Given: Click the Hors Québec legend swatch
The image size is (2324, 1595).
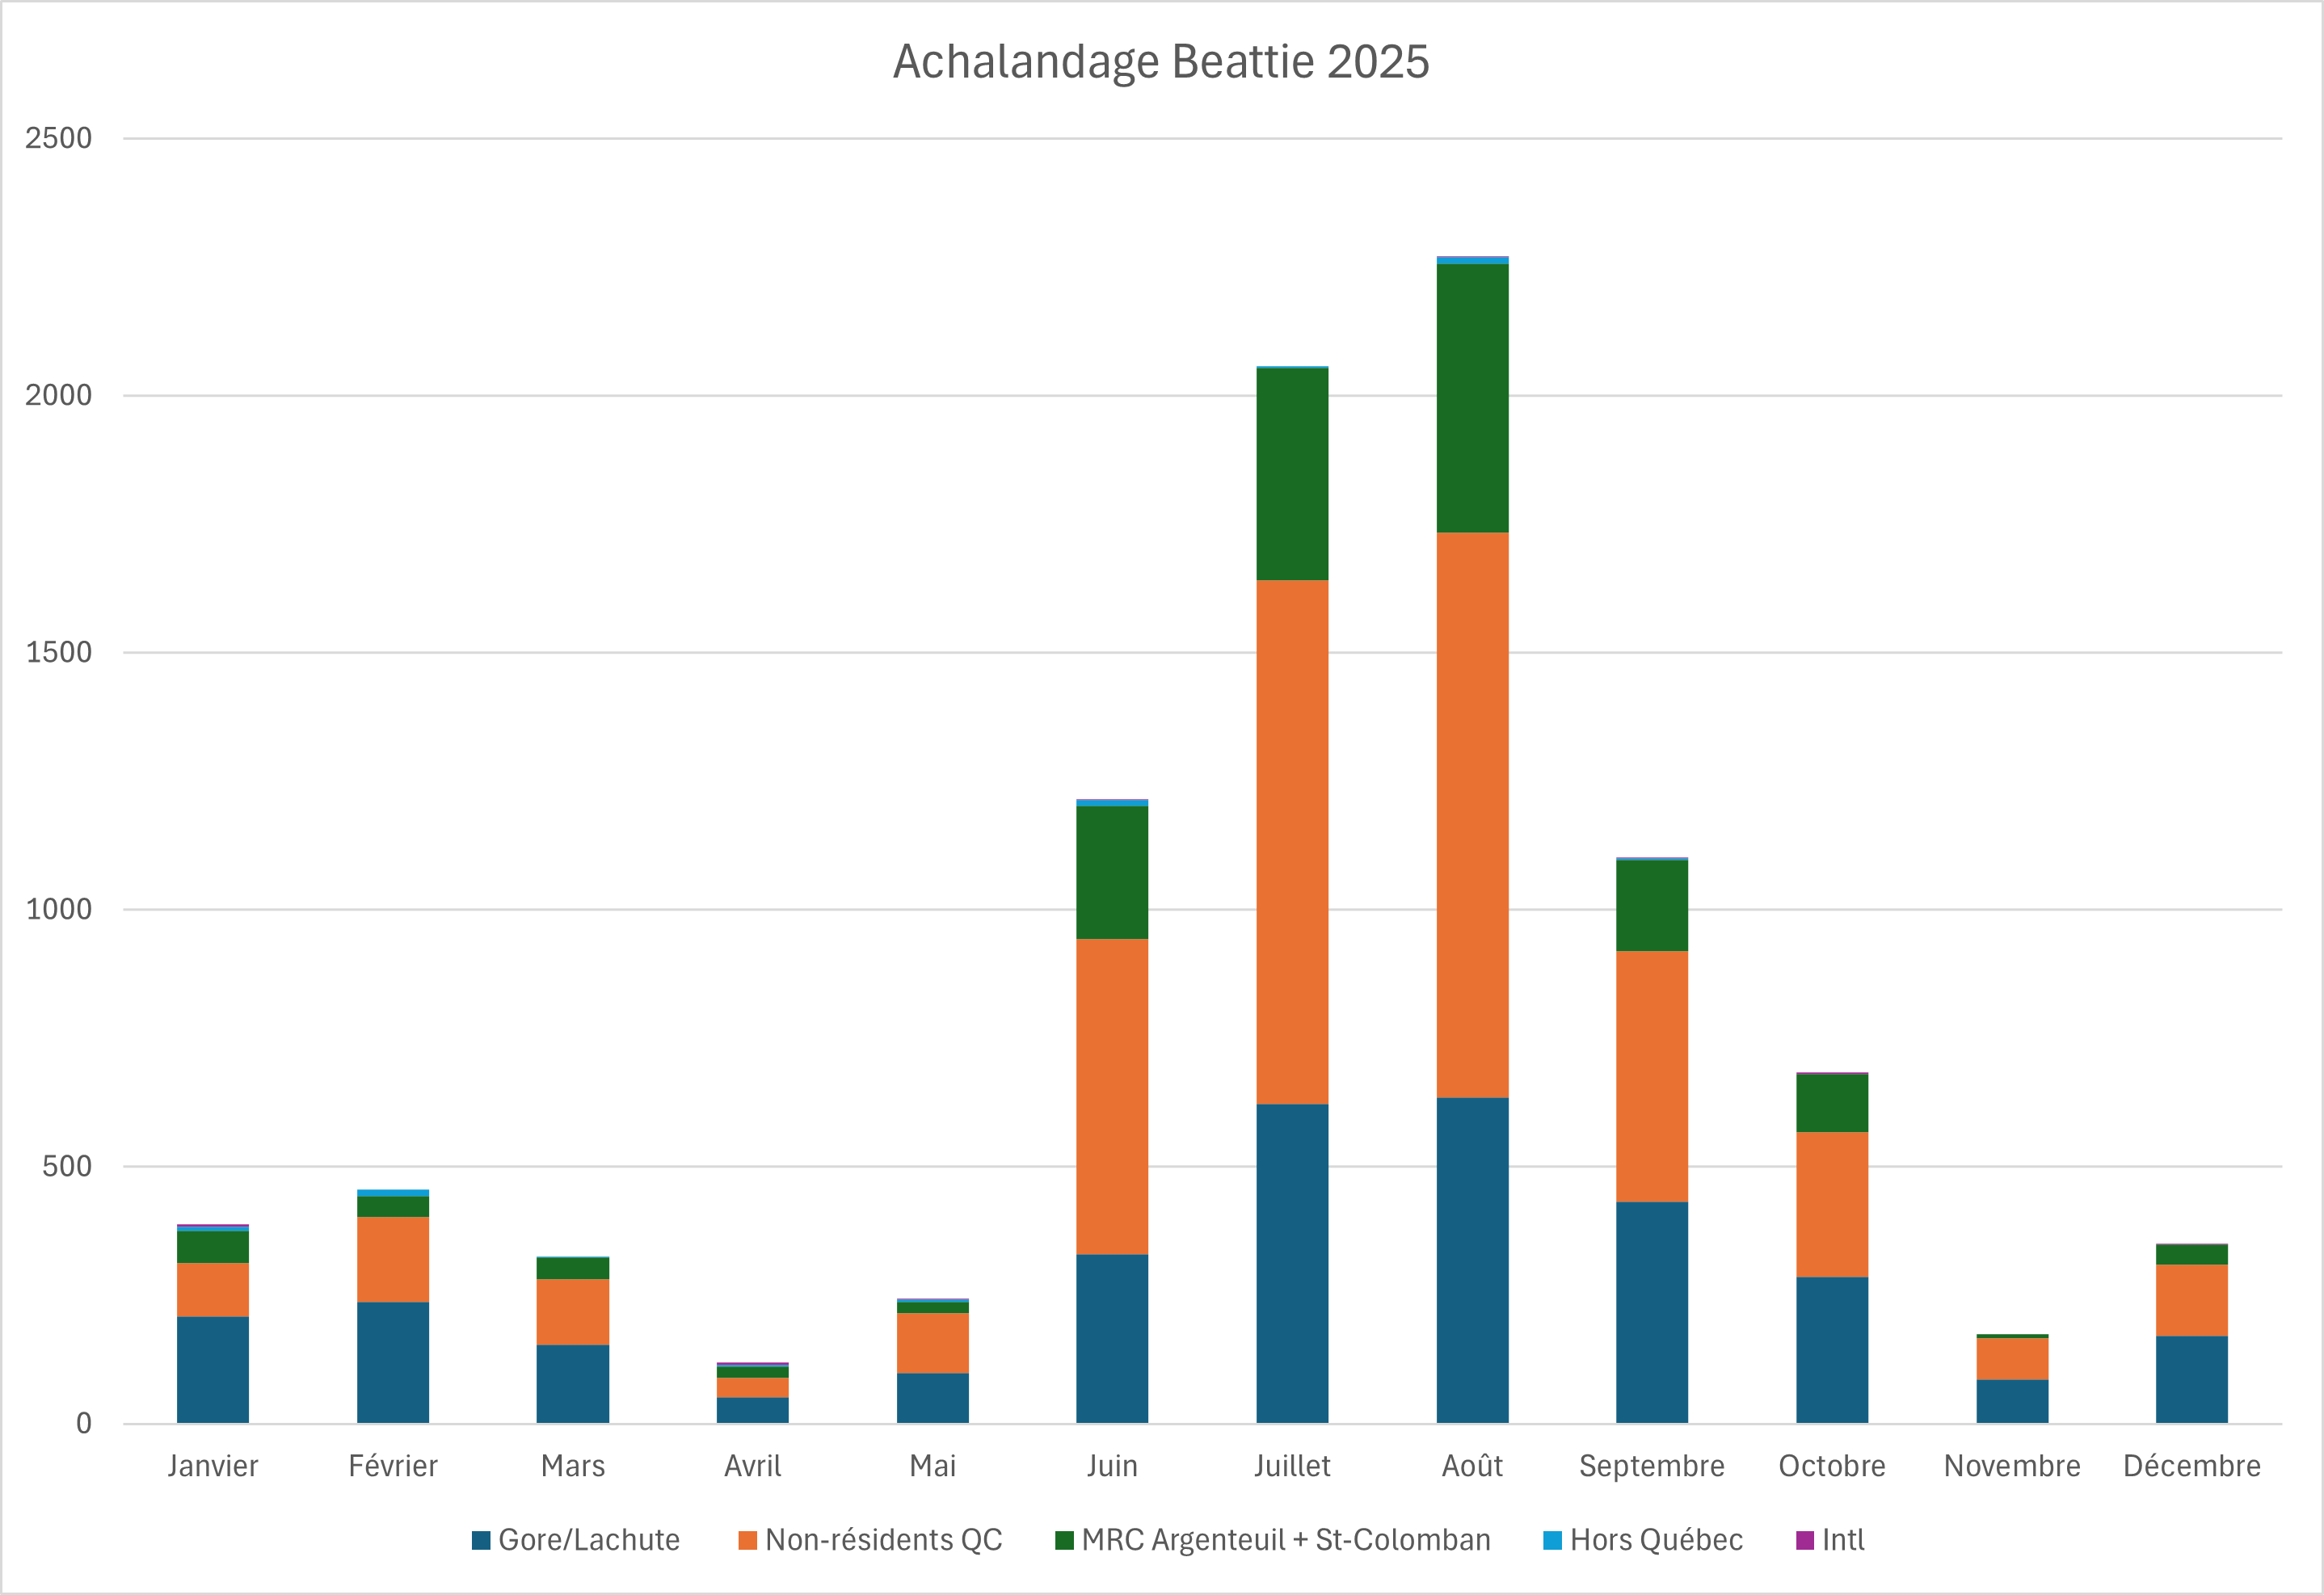Looking at the screenshot, I should (x=1552, y=1540).
